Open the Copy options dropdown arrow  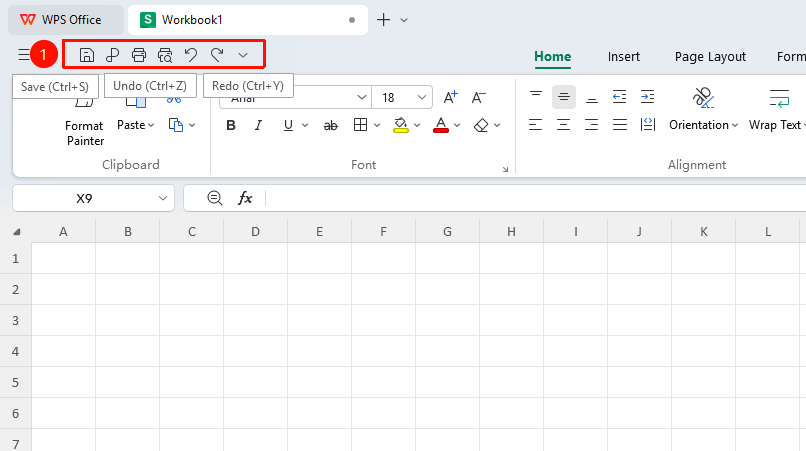(192, 125)
